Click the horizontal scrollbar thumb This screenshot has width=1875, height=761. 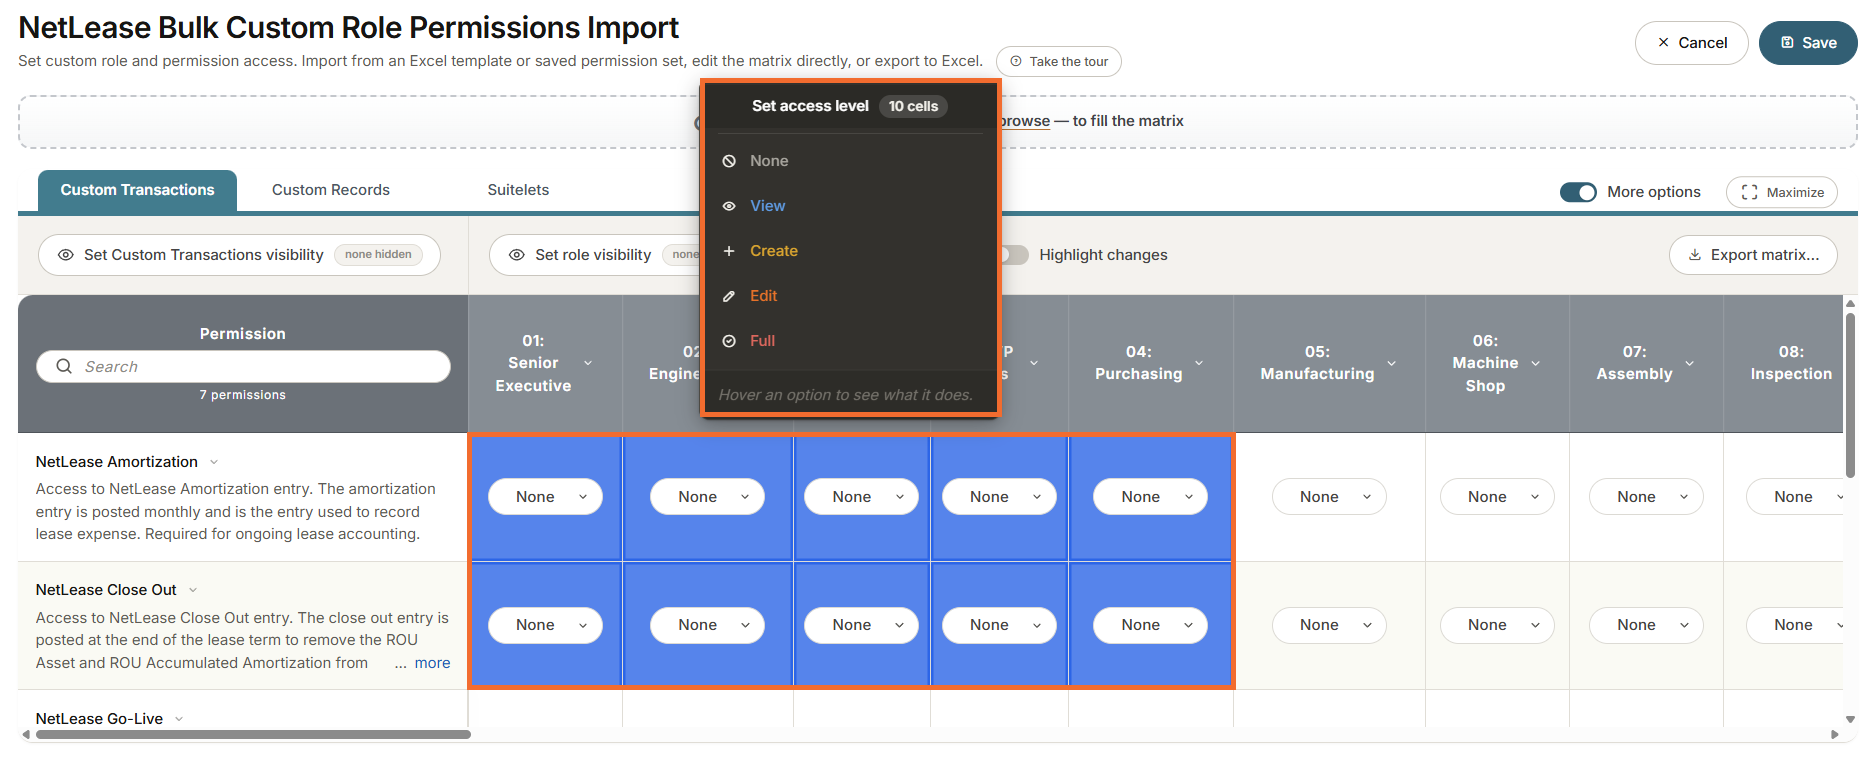pos(253,734)
